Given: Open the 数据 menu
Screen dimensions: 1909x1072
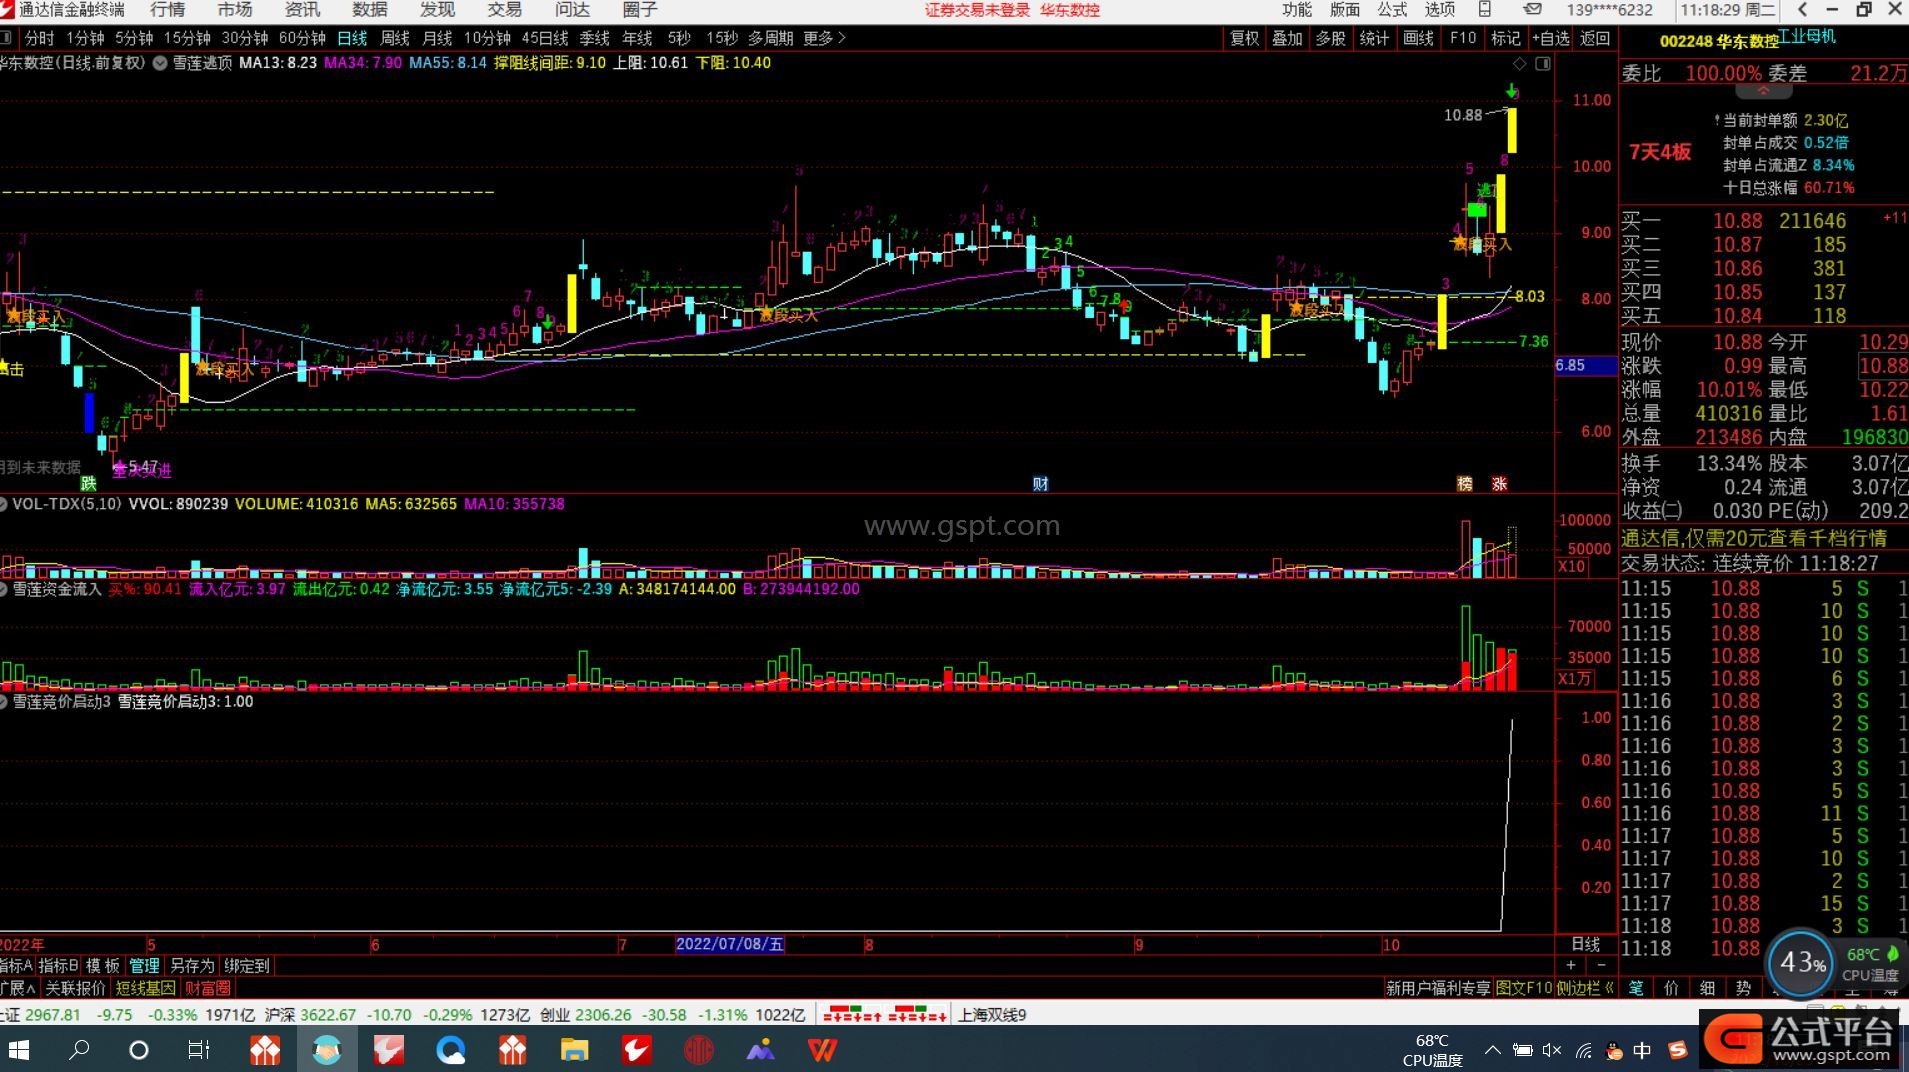Looking at the screenshot, I should click(370, 10).
